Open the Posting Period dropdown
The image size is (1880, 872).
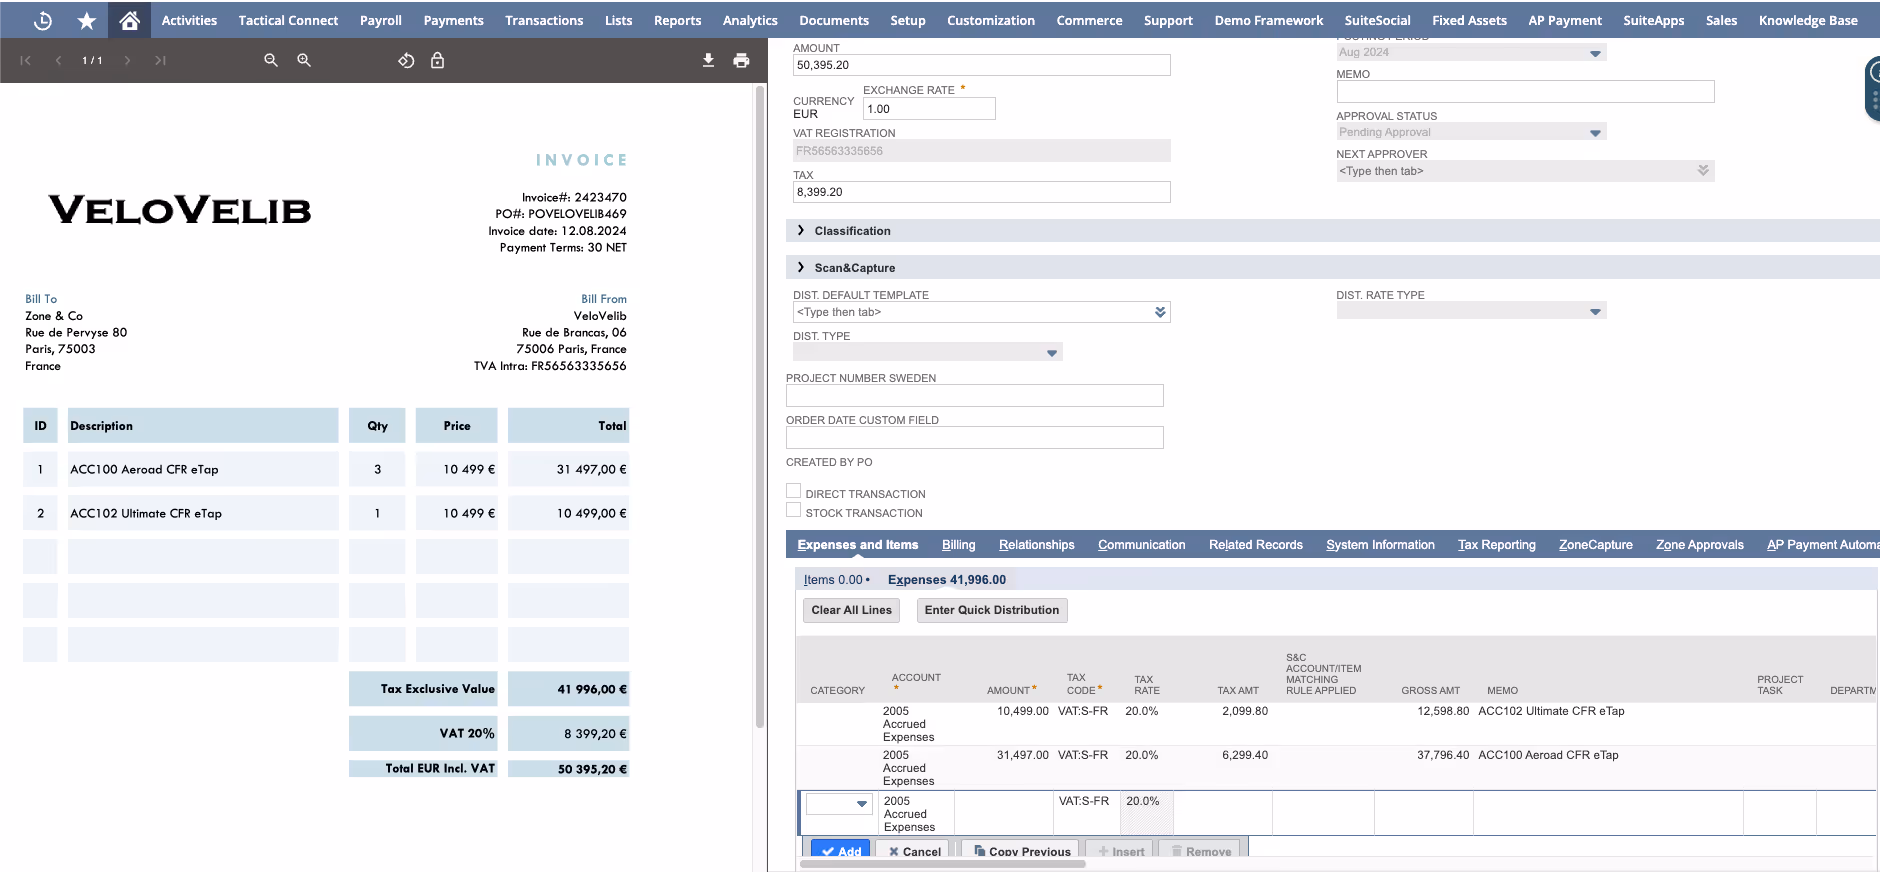[x=1595, y=53]
